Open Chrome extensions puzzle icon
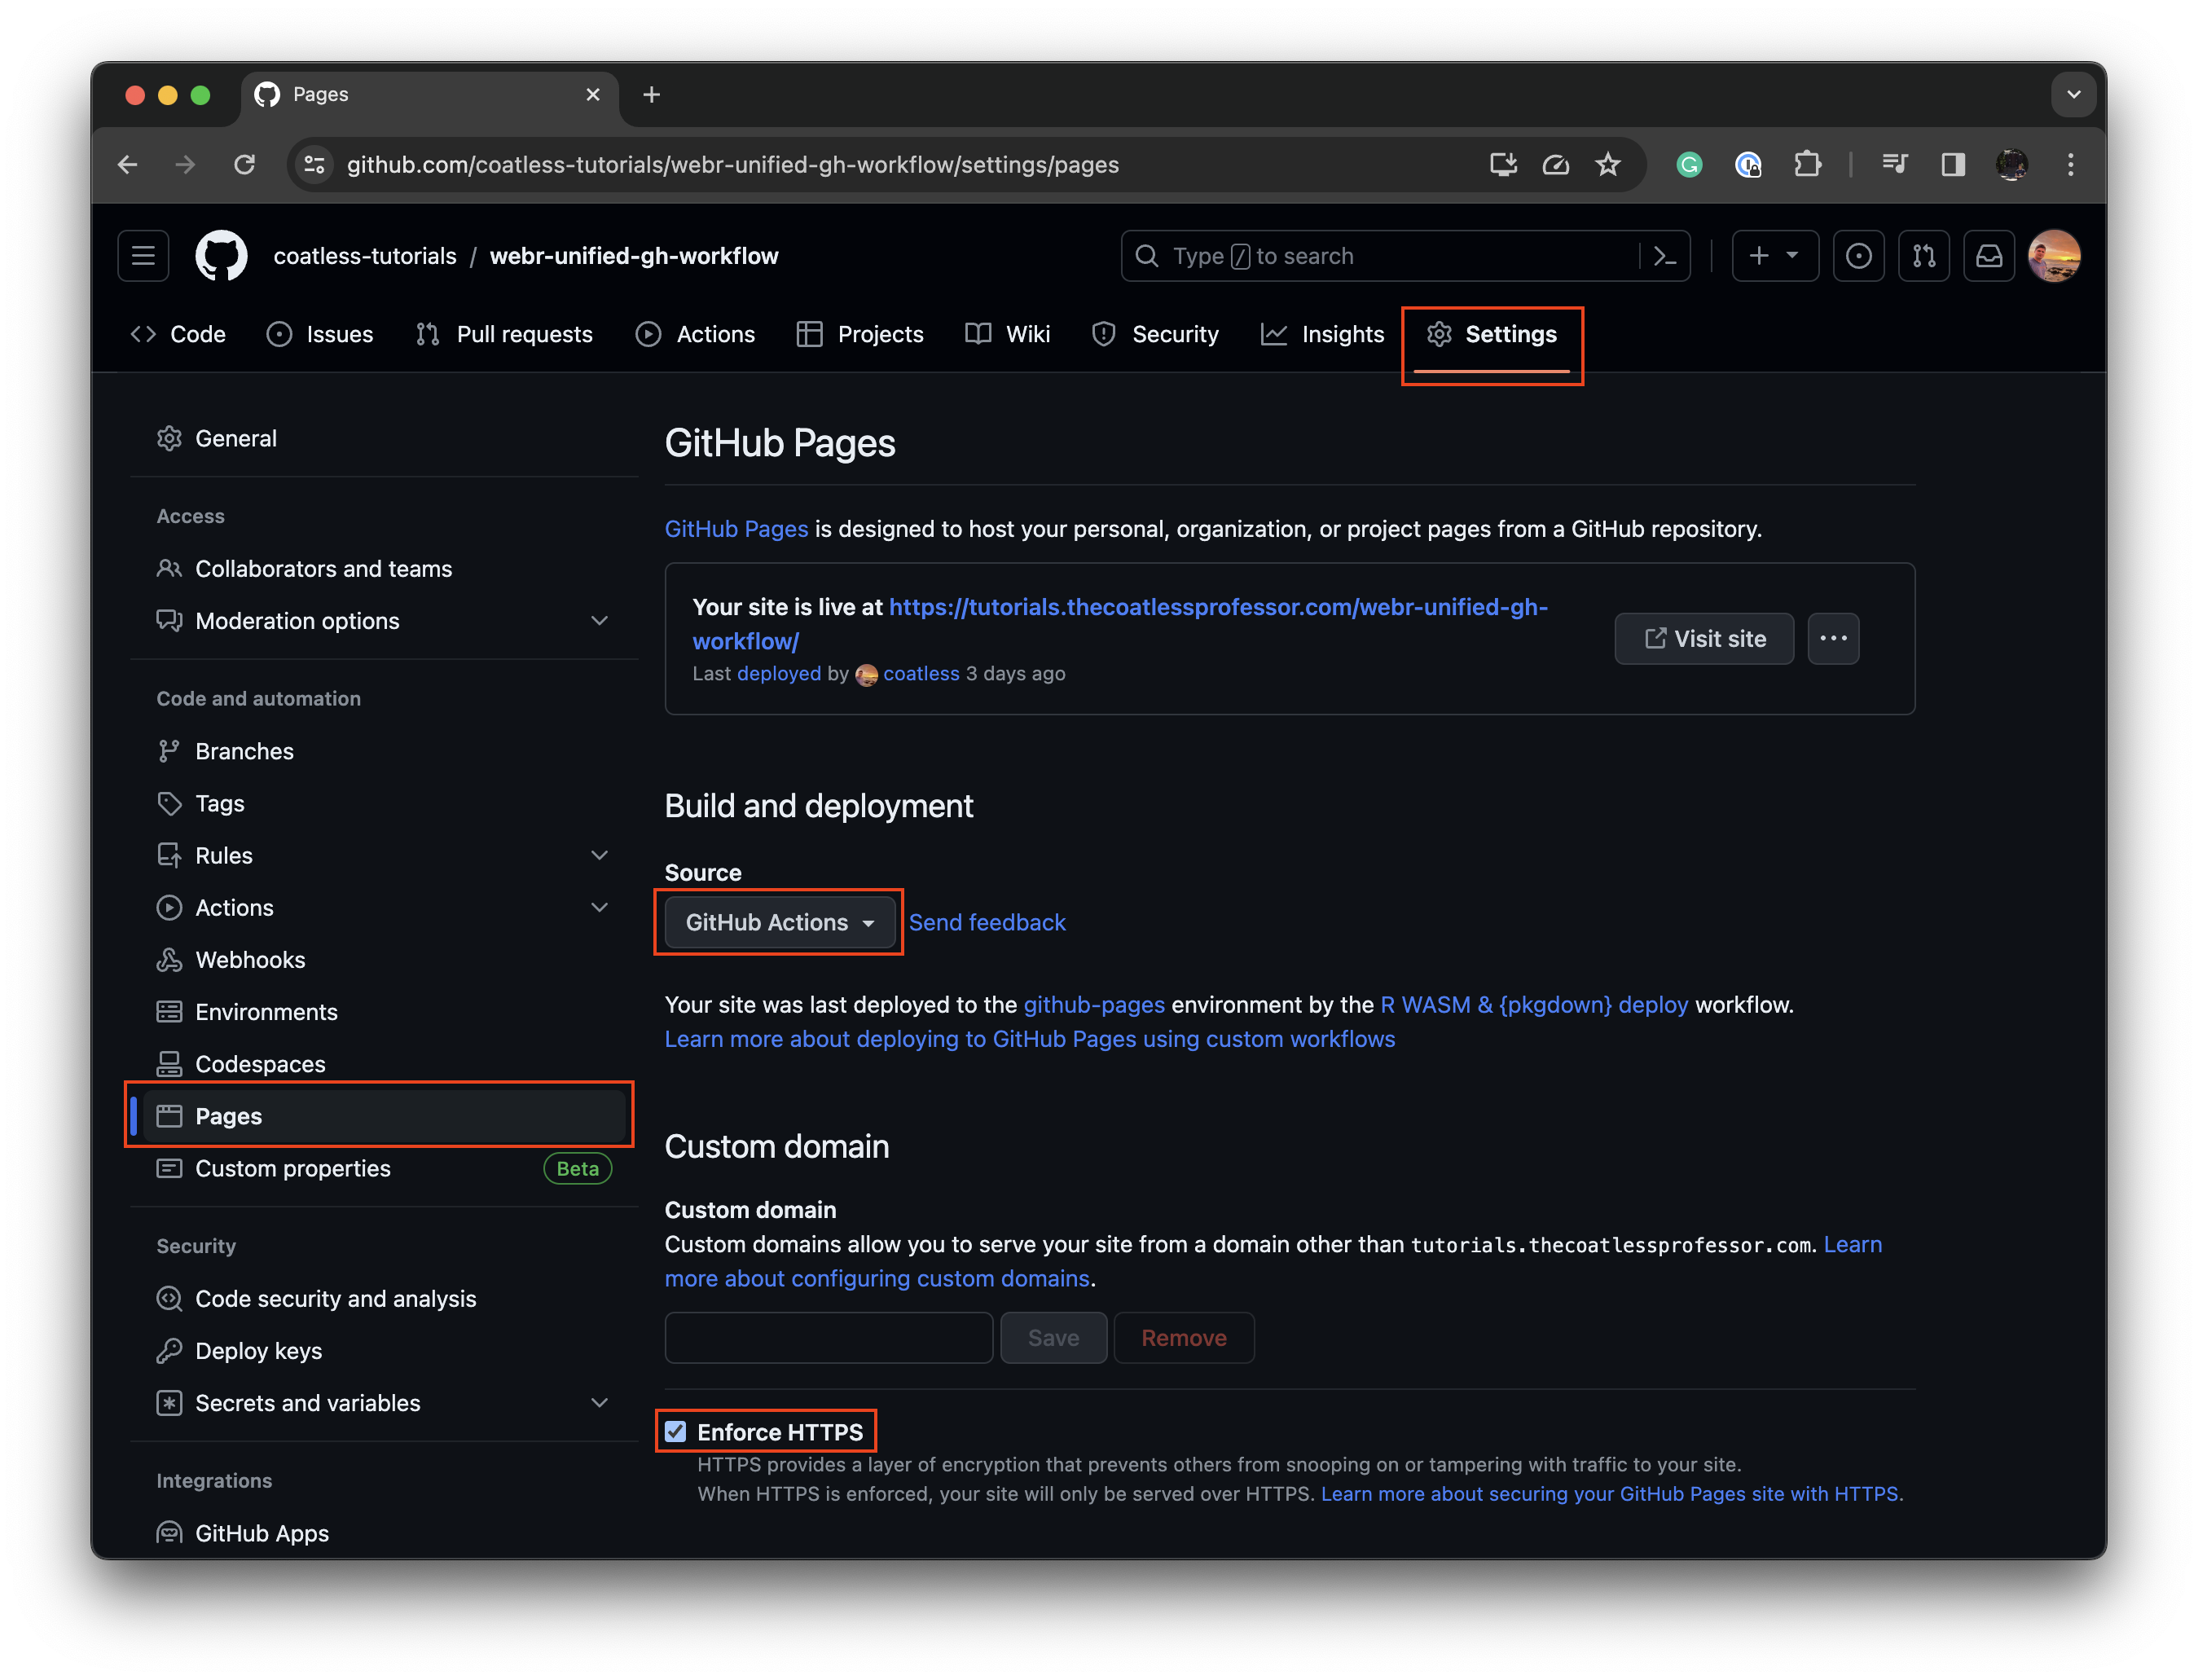The height and width of the screenshot is (1680, 2198). (x=1807, y=164)
